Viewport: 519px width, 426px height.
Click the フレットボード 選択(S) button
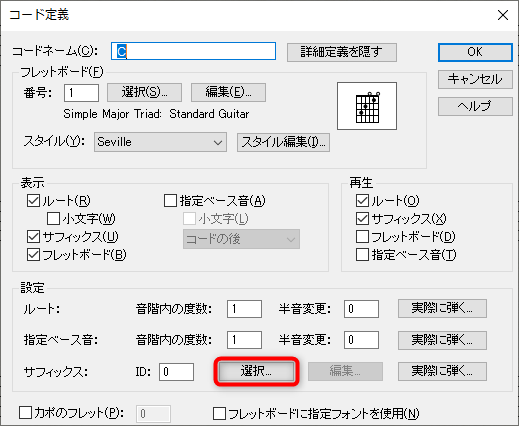(144, 92)
